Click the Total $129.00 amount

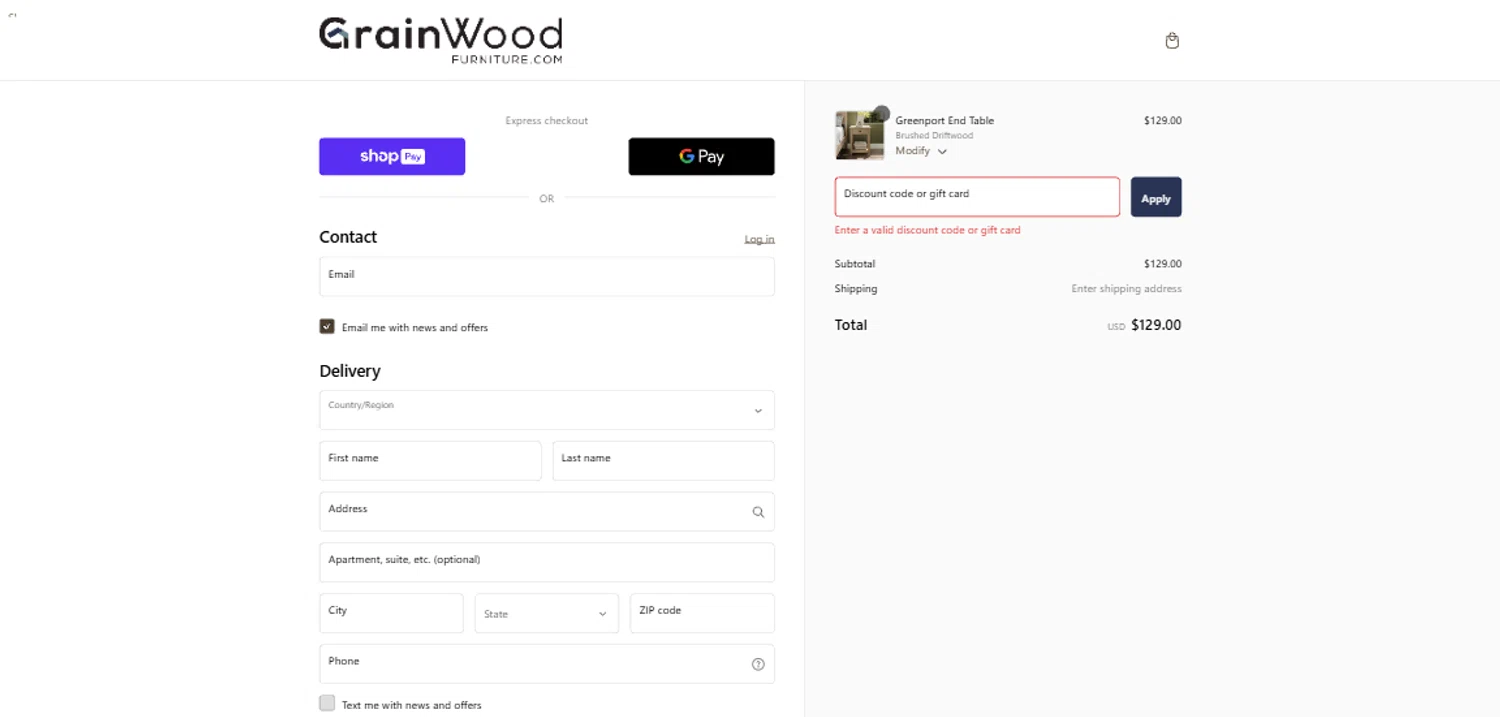click(x=1156, y=325)
